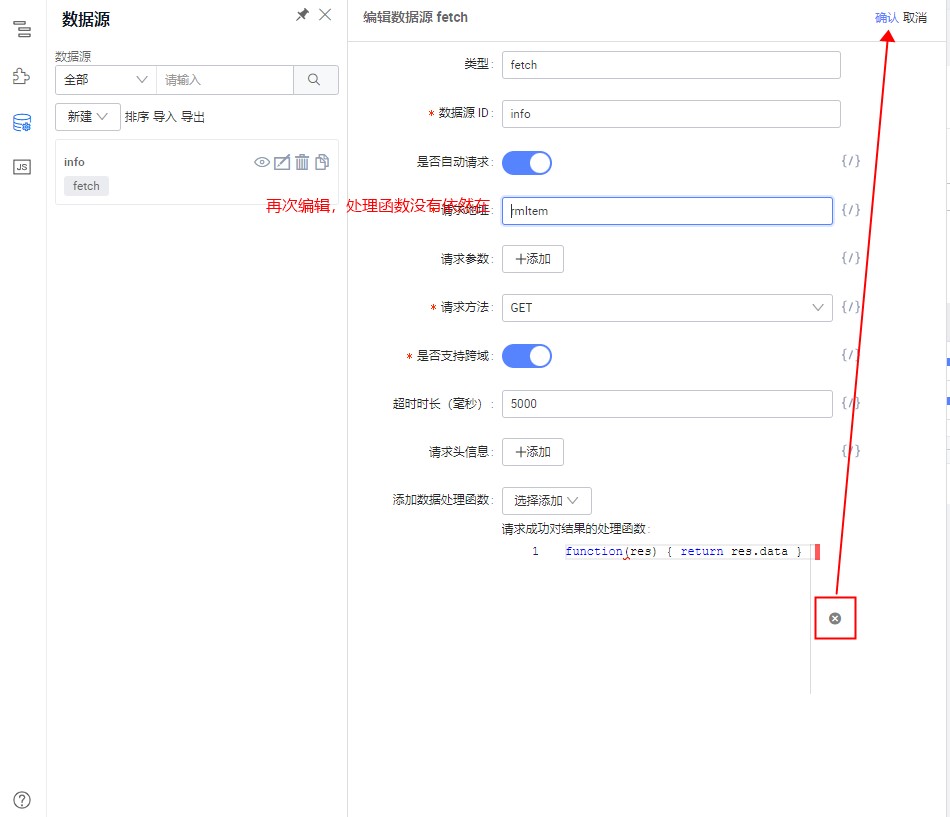Focus the type field containing fetch
Screen dimensions: 950x817
coord(671,65)
